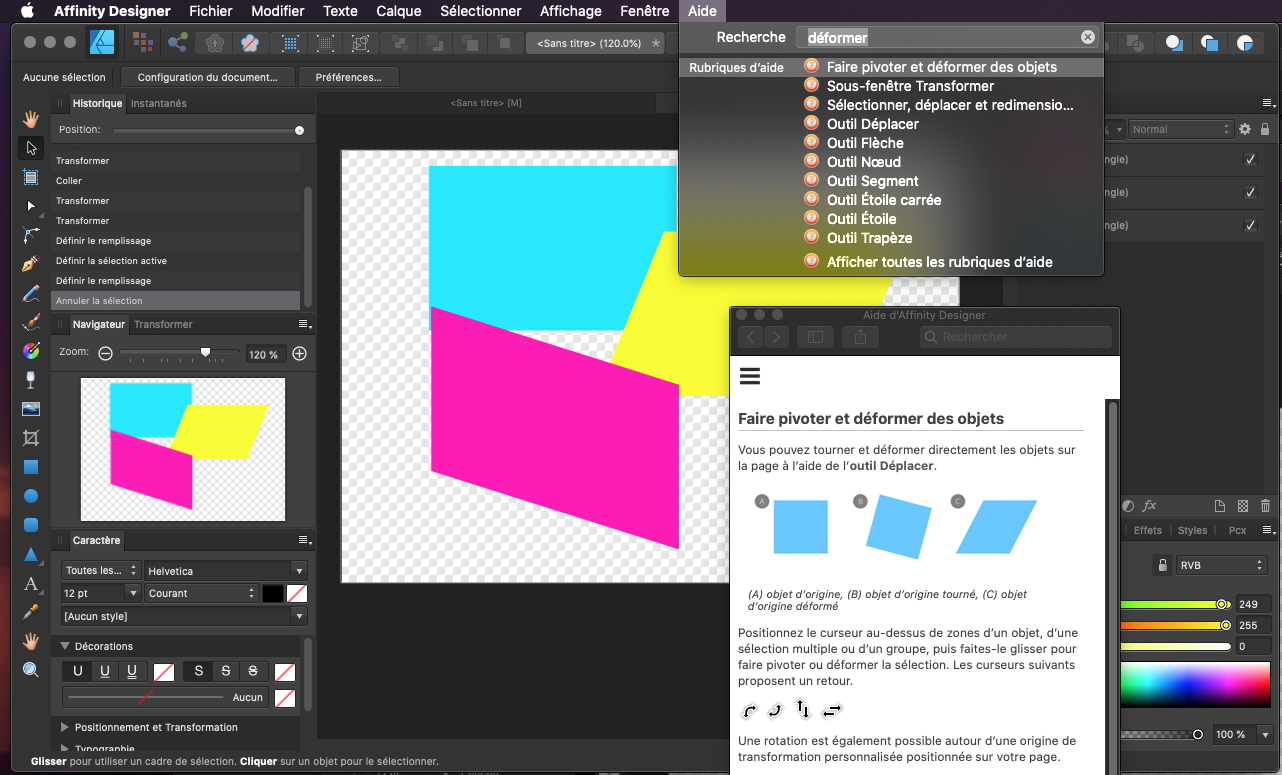
Task: Select the Rounded Rectangle tool
Action: tap(31, 525)
